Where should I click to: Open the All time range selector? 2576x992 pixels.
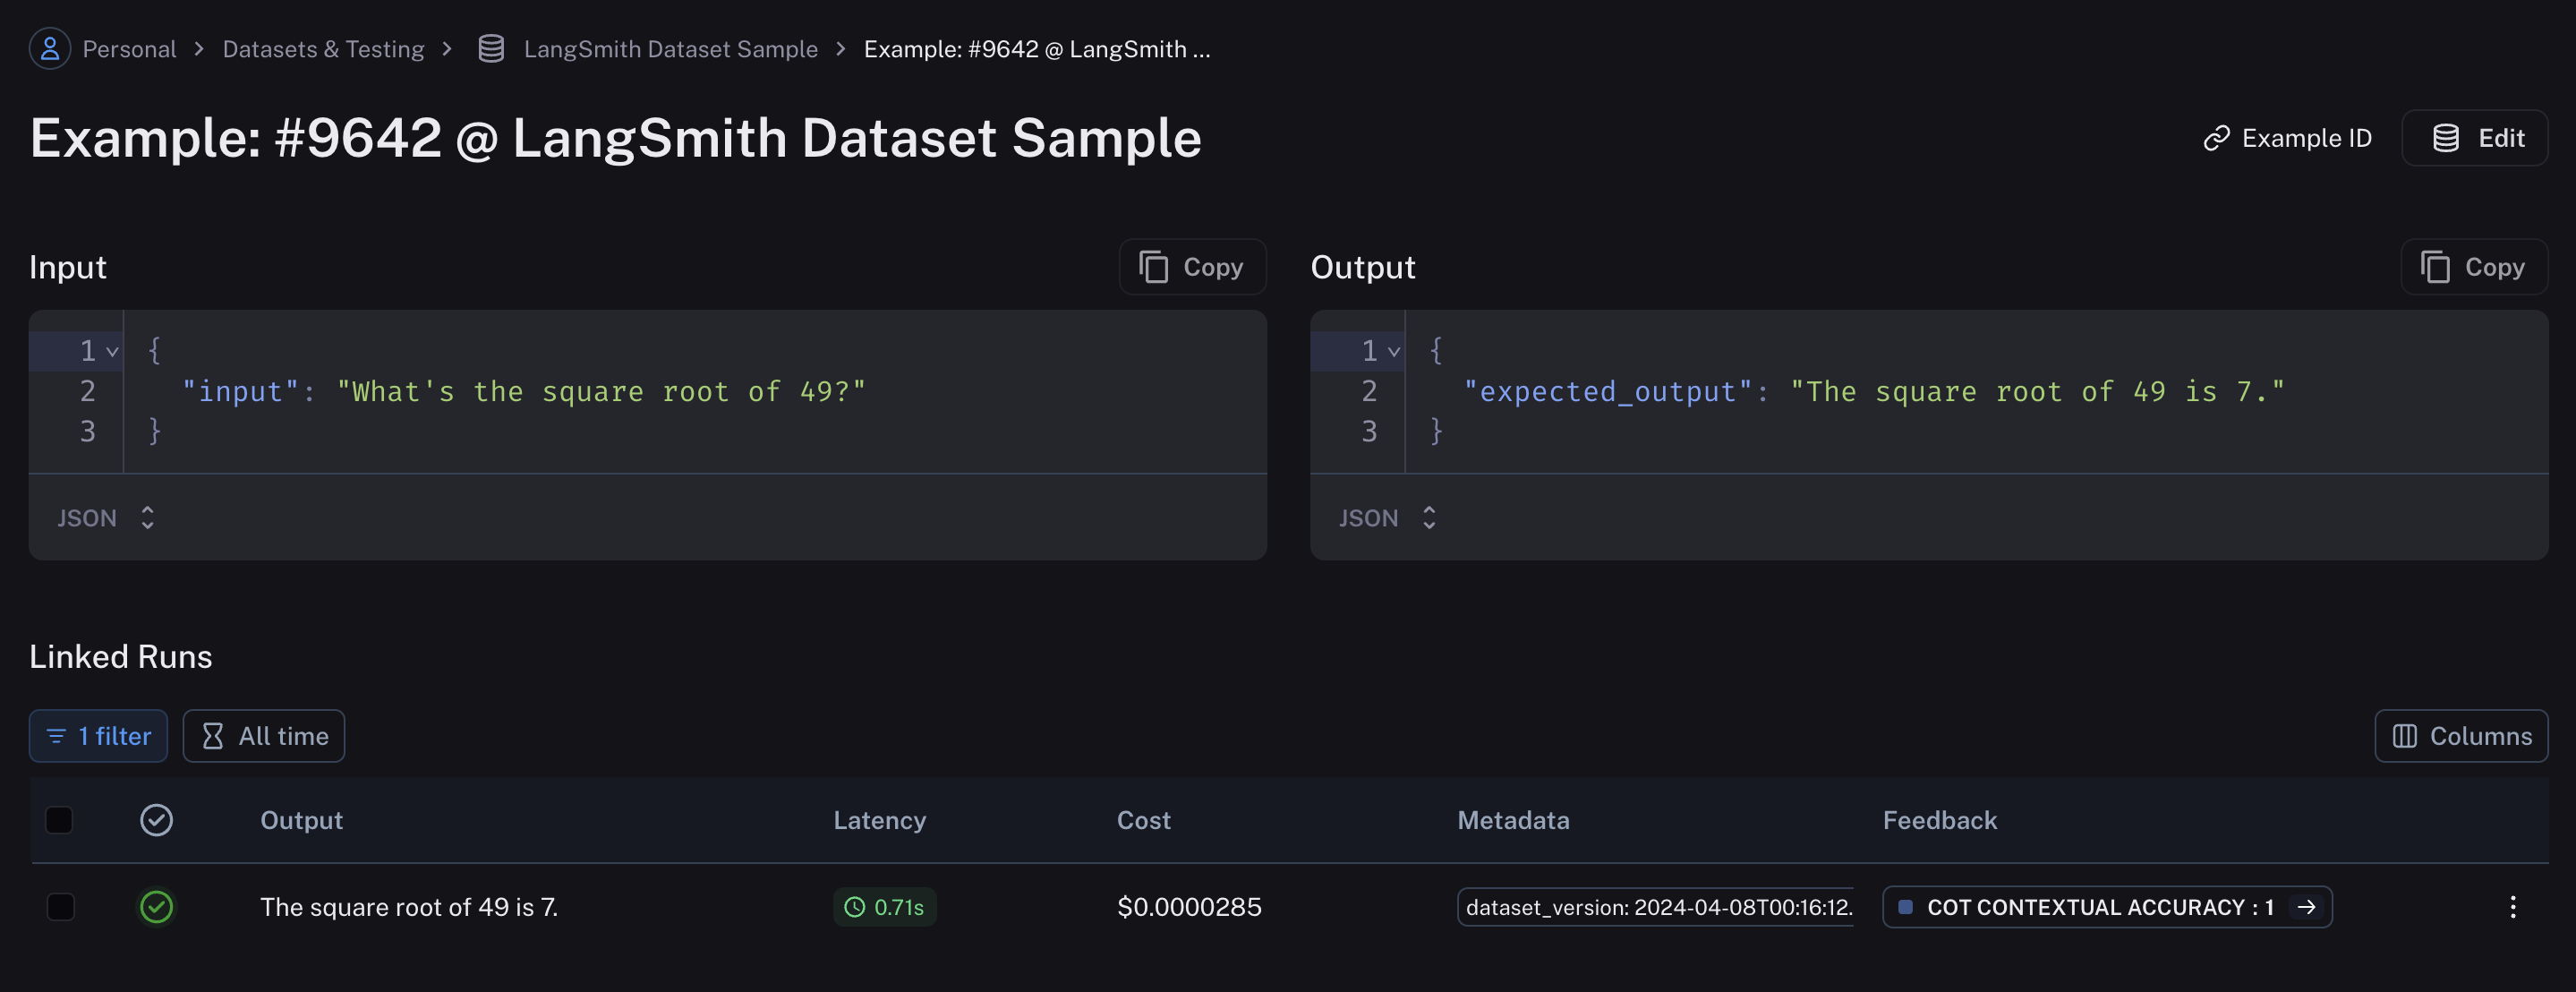coord(264,736)
